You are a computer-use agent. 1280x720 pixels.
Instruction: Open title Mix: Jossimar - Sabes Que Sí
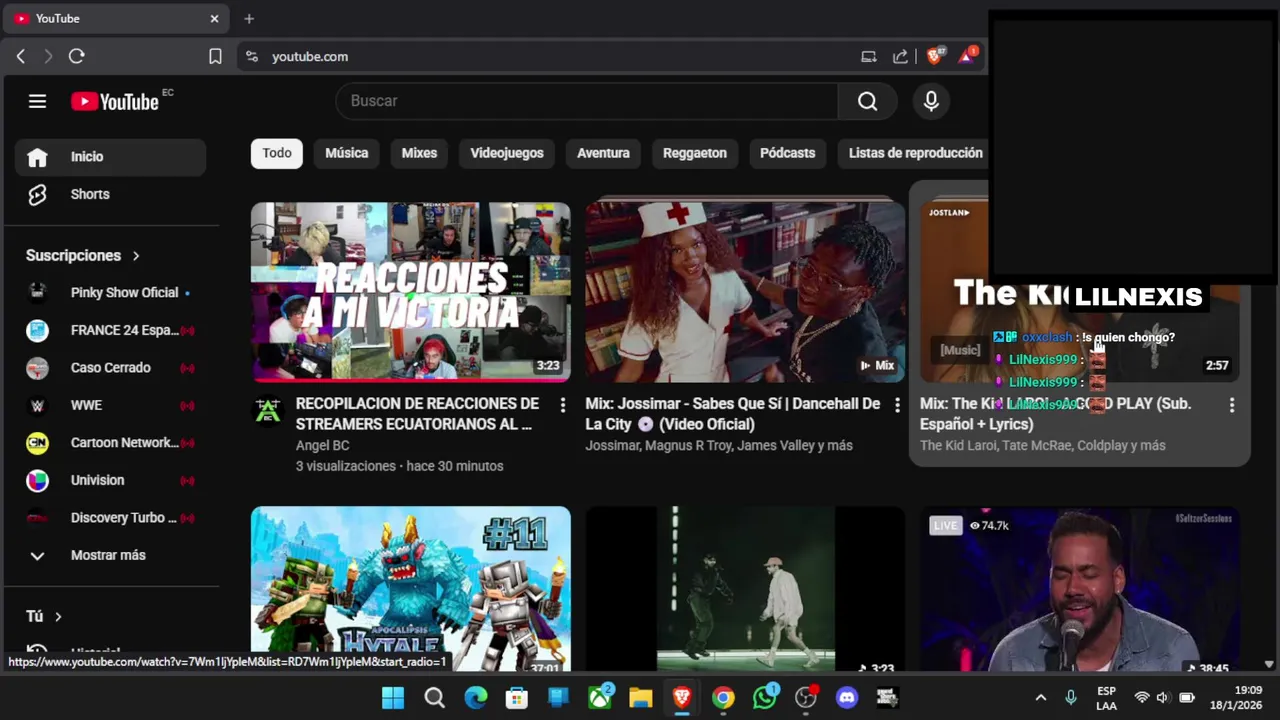pos(733,414)
